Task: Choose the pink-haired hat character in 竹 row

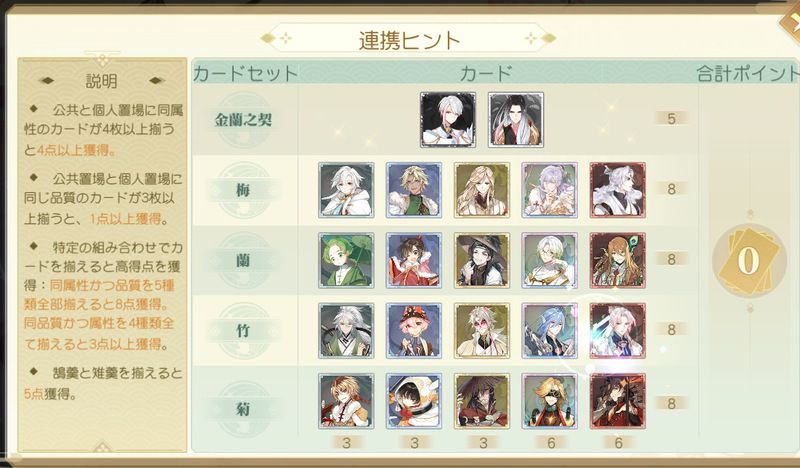Action: [x=414, y=331]
